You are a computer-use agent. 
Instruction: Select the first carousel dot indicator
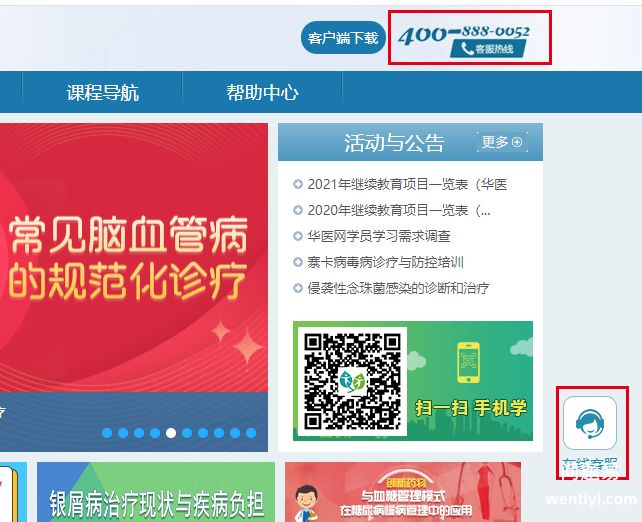(107, 433)
